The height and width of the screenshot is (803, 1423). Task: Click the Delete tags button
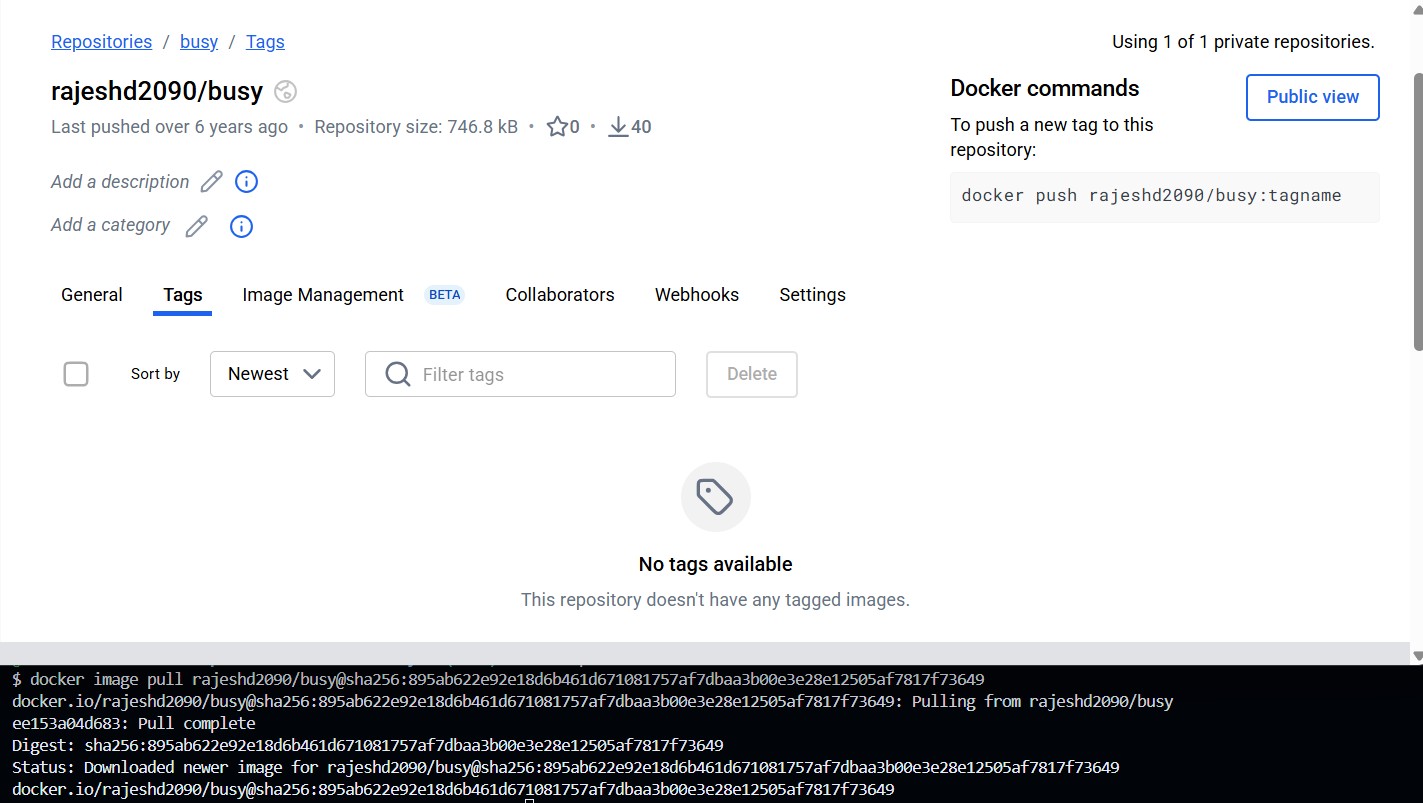point(752,374)
